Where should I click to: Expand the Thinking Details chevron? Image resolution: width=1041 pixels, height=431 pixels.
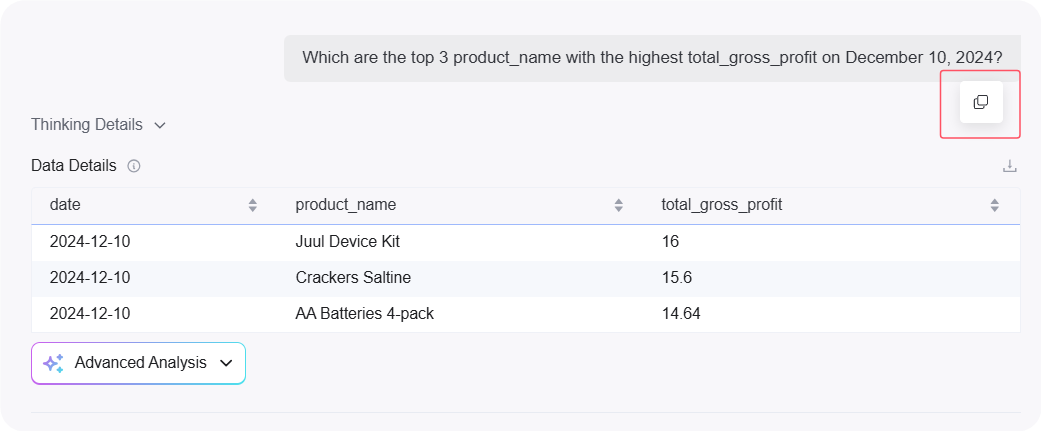160,126
